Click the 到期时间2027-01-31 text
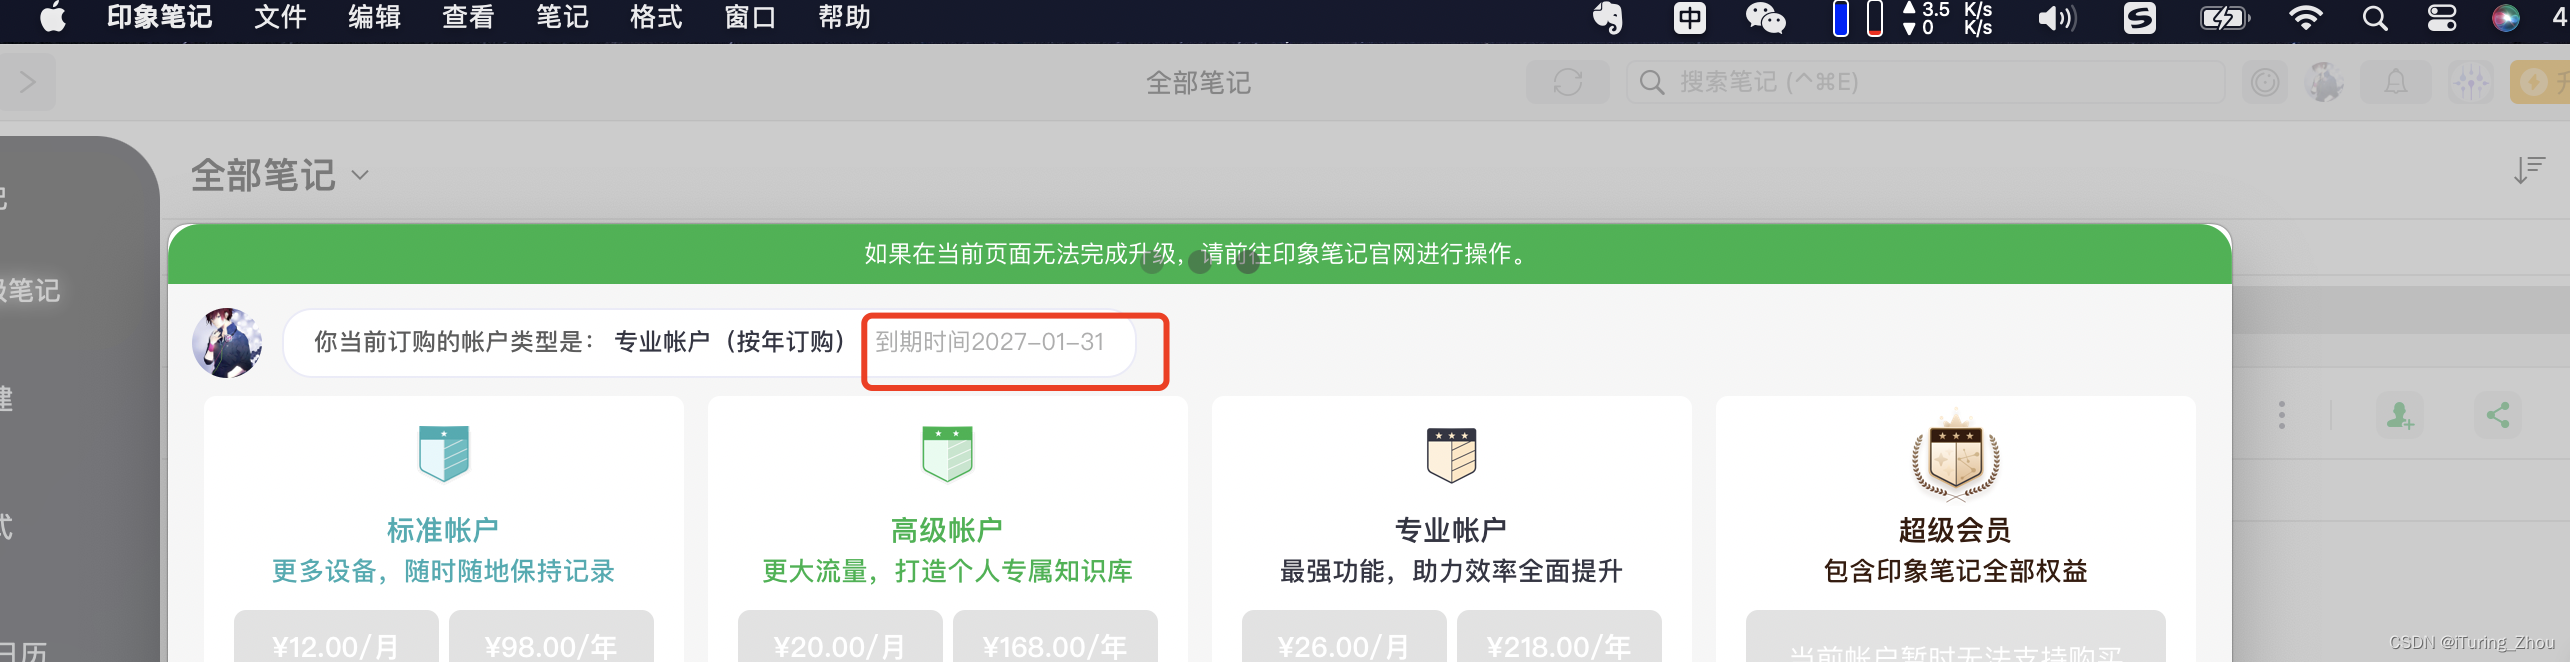Viewport: 2570px width, 662px height. tap(990, 342)
